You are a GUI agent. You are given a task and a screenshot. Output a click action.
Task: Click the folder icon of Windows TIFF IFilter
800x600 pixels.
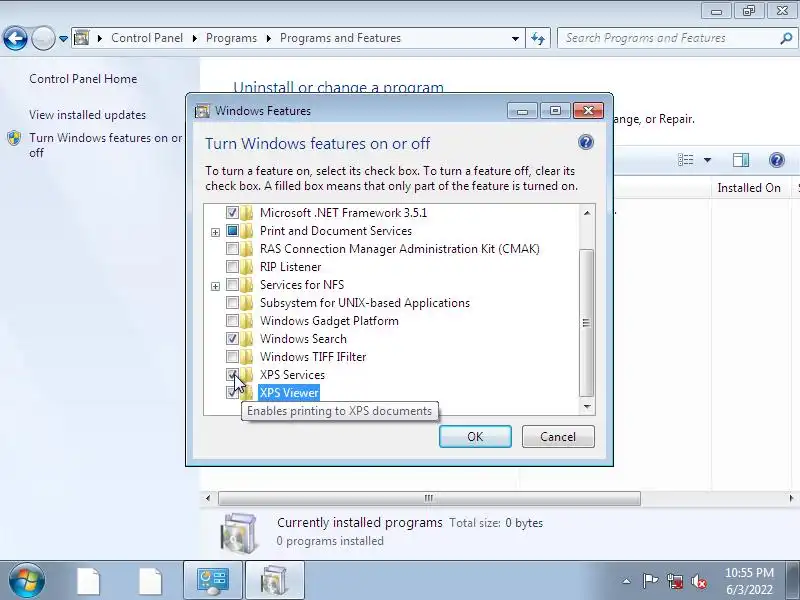point(247,356)
